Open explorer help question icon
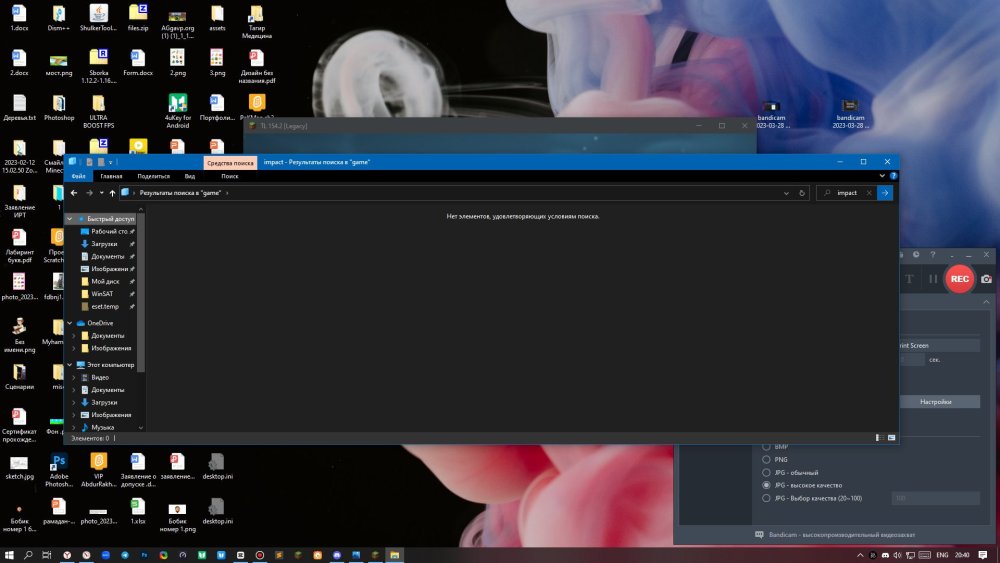The width and height of the screenshot is (1000, 563). [893, 176]
